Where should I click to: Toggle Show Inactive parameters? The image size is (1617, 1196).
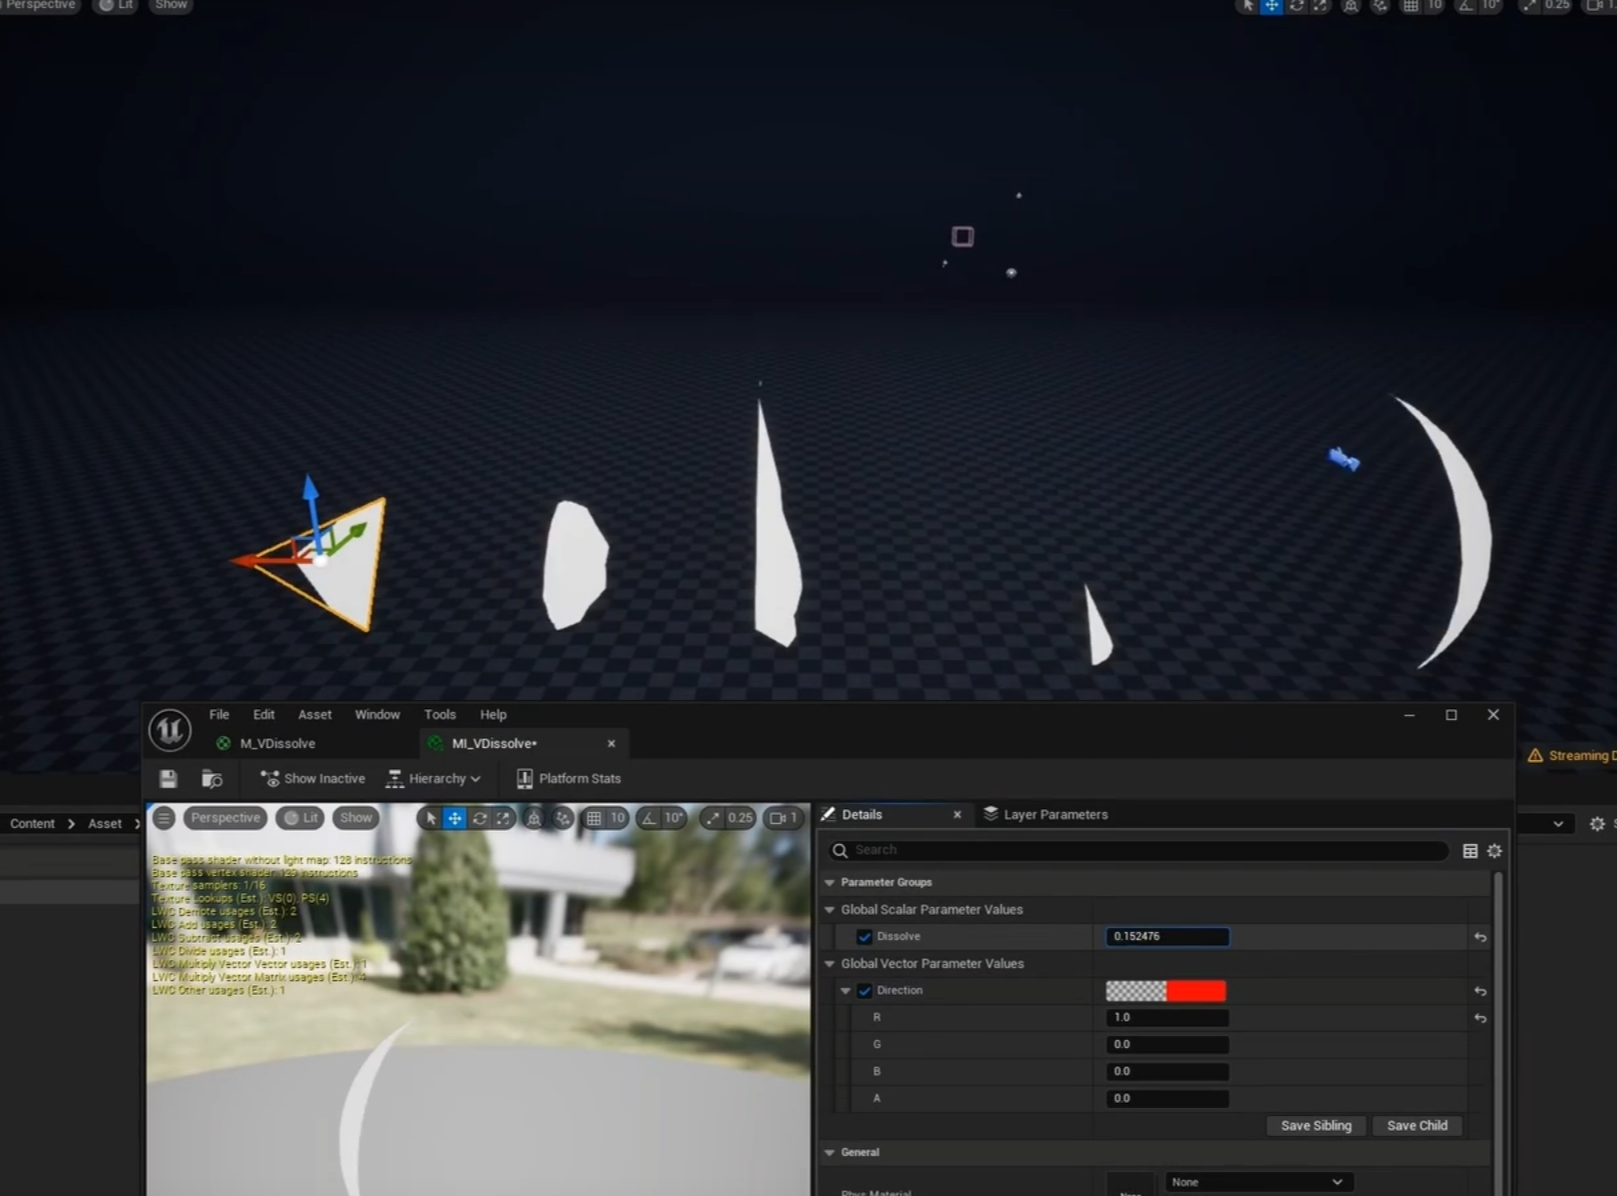[x=313, y=778]
